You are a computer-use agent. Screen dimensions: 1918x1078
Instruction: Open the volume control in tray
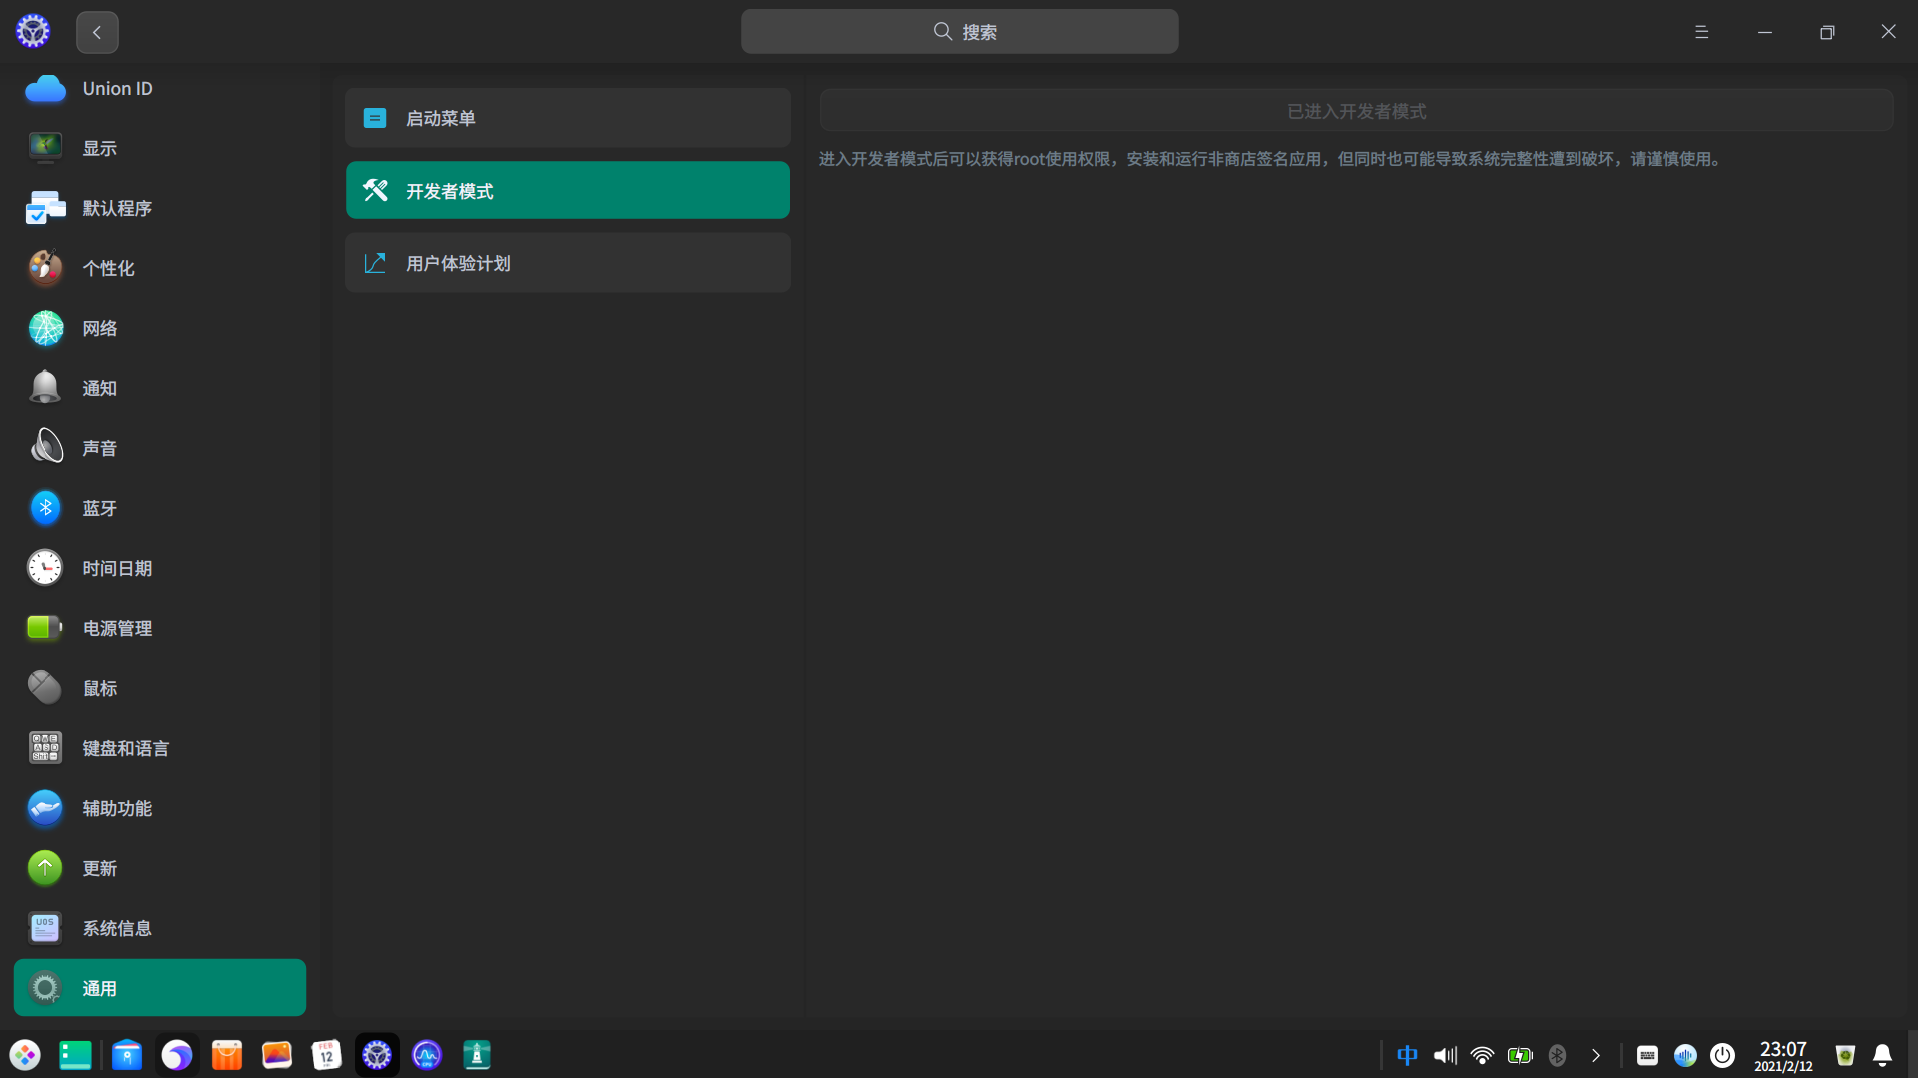pos(1445,1055)
